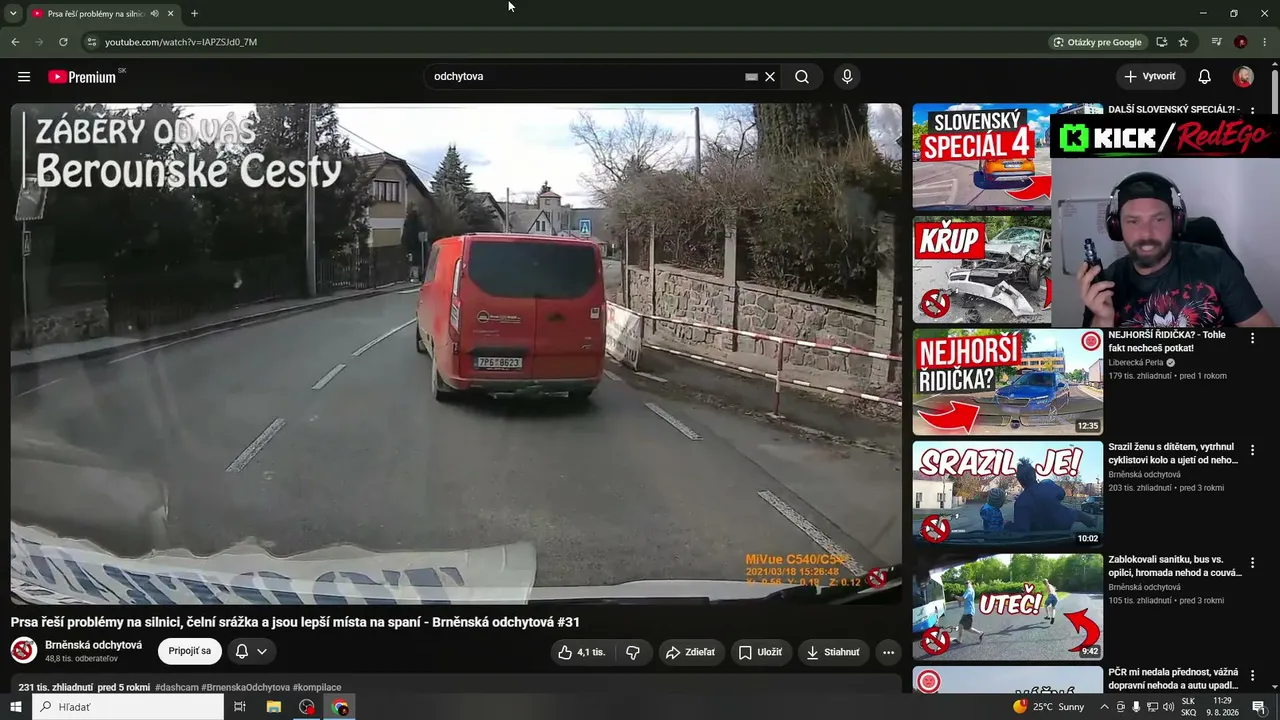Viewport: 1280px width, 720px height.
Task: Click the video player to toggle playback
Action: click(456, 353)
